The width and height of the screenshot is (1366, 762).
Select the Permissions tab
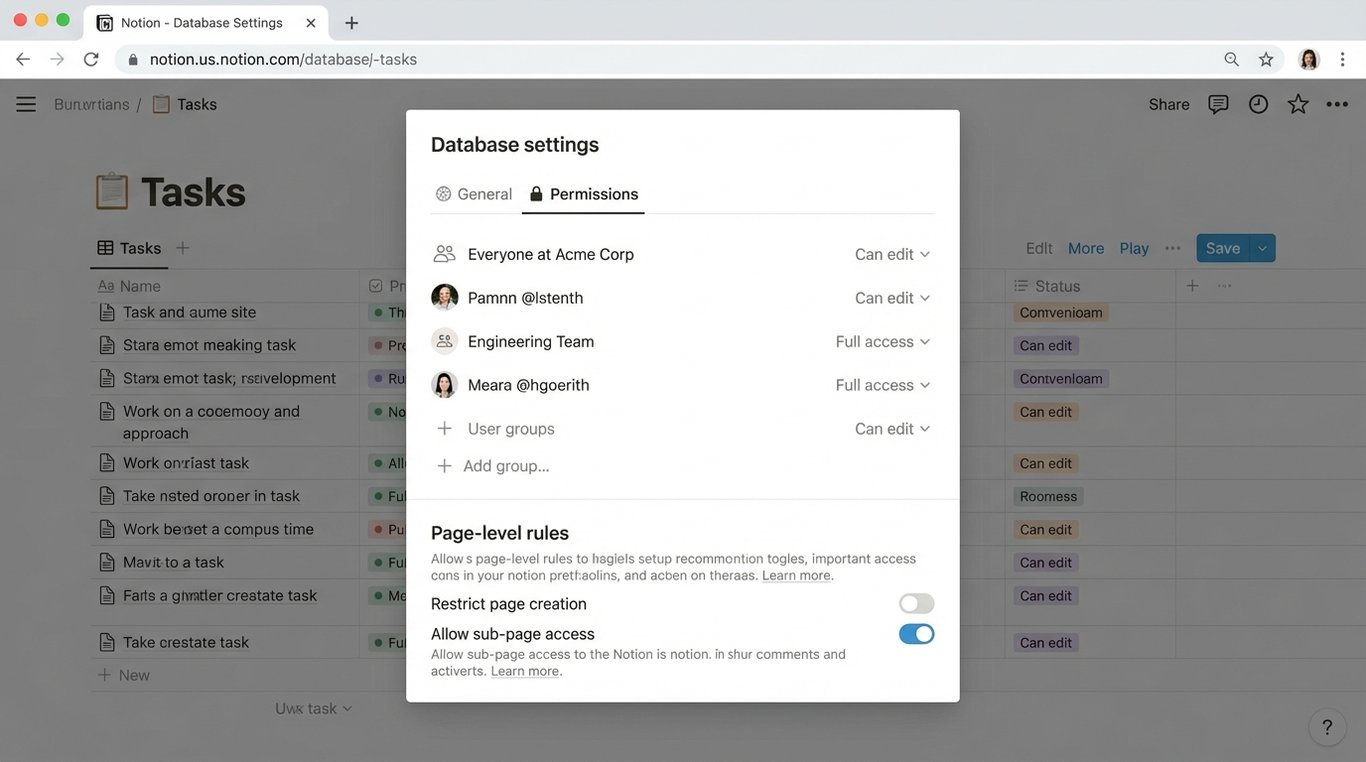[x=584, y=194]
